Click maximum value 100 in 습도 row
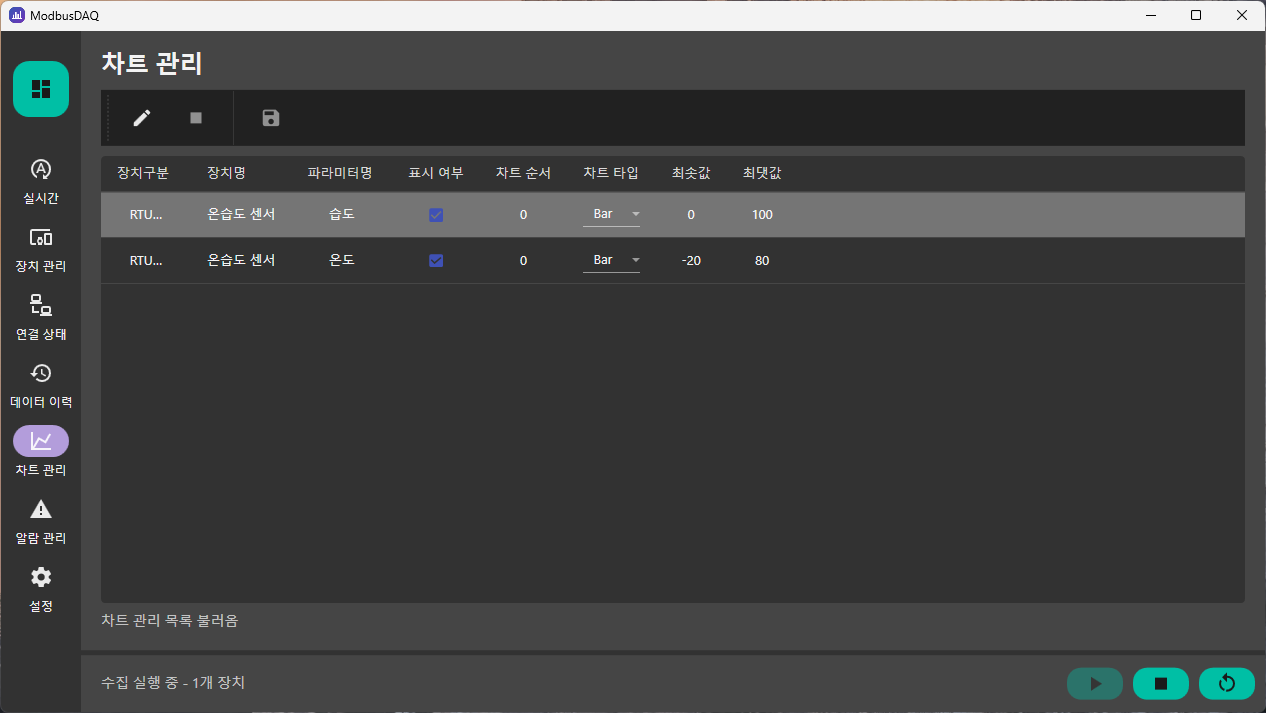This screenshot has width=1266, height=713. coord(762,215)
